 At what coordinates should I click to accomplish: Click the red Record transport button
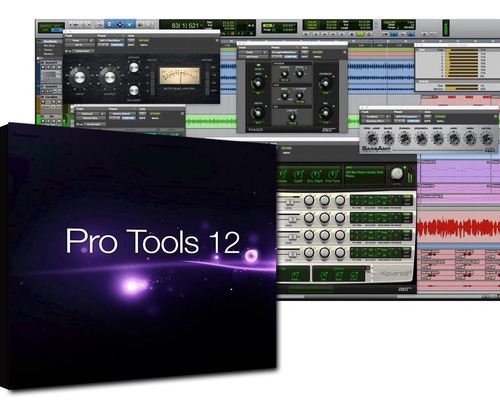(369, 34)
